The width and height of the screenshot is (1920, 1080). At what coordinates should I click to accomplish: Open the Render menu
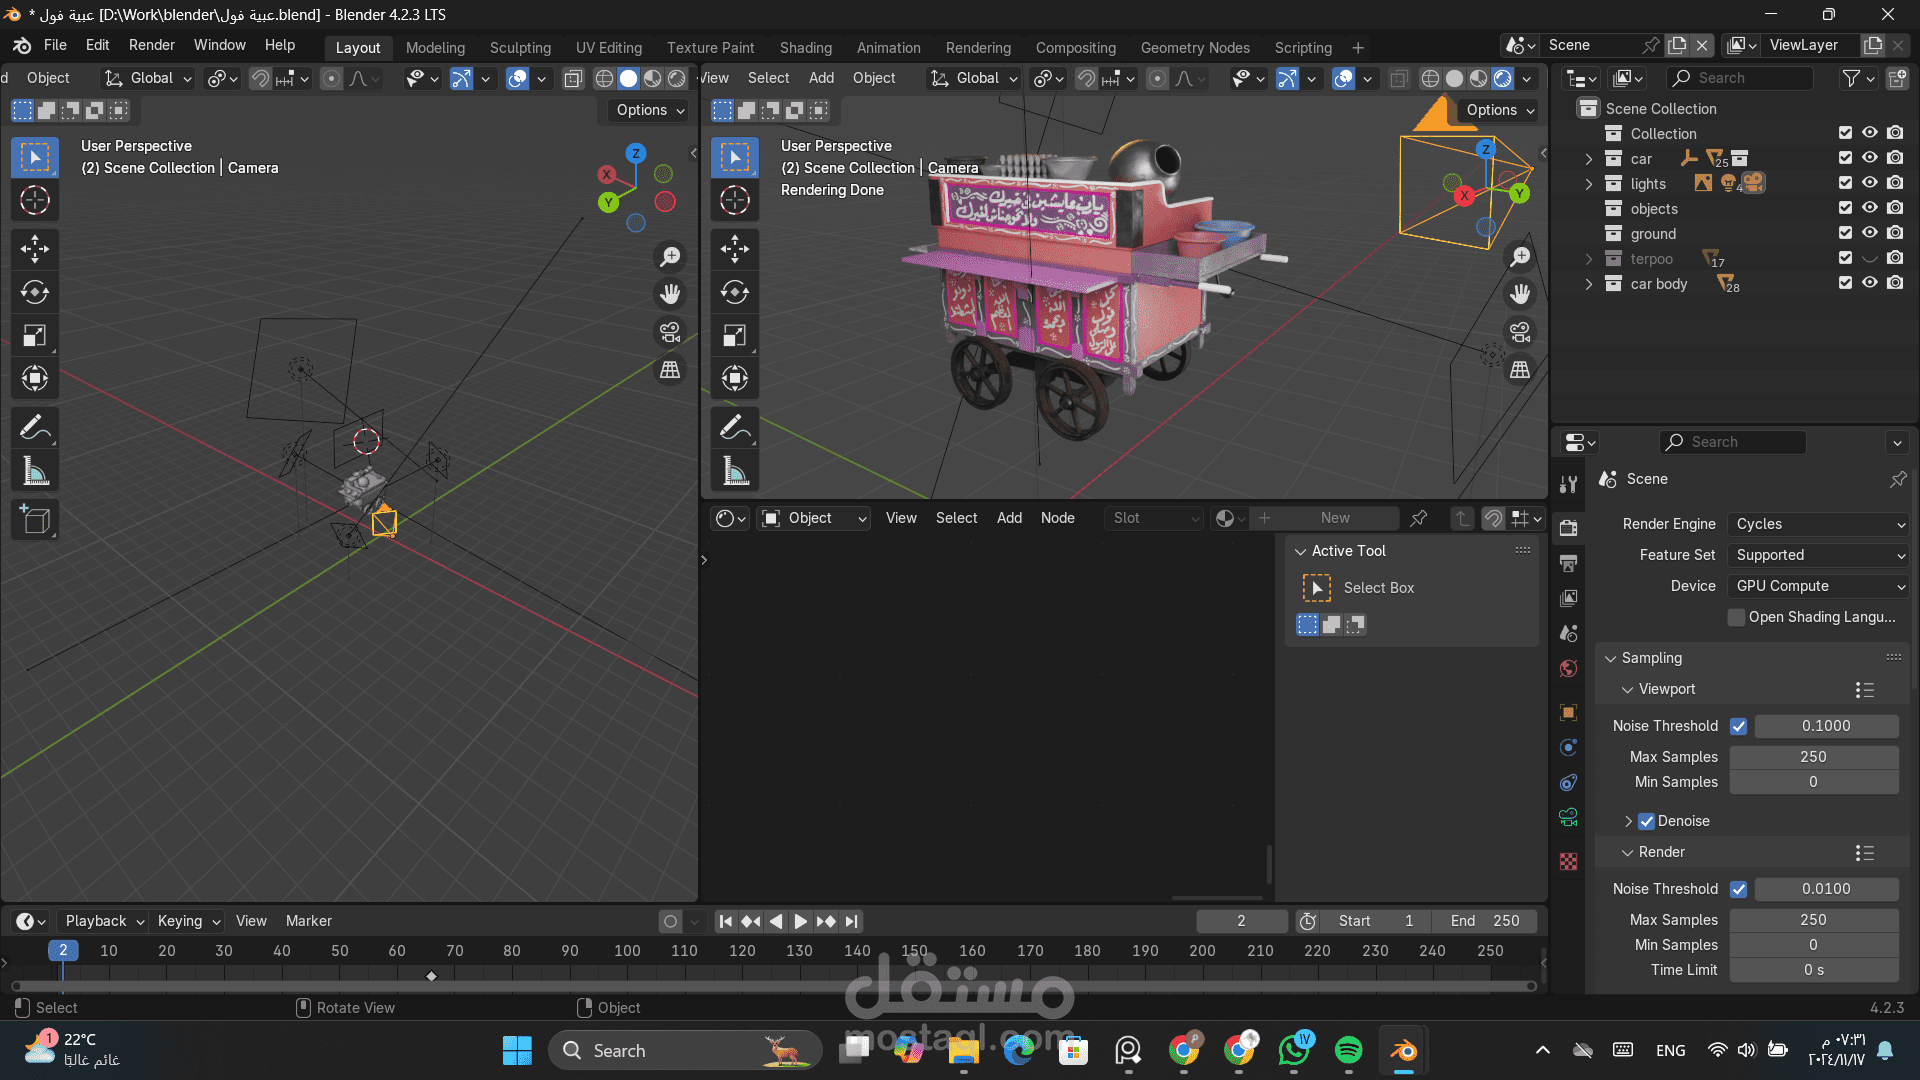151,45
